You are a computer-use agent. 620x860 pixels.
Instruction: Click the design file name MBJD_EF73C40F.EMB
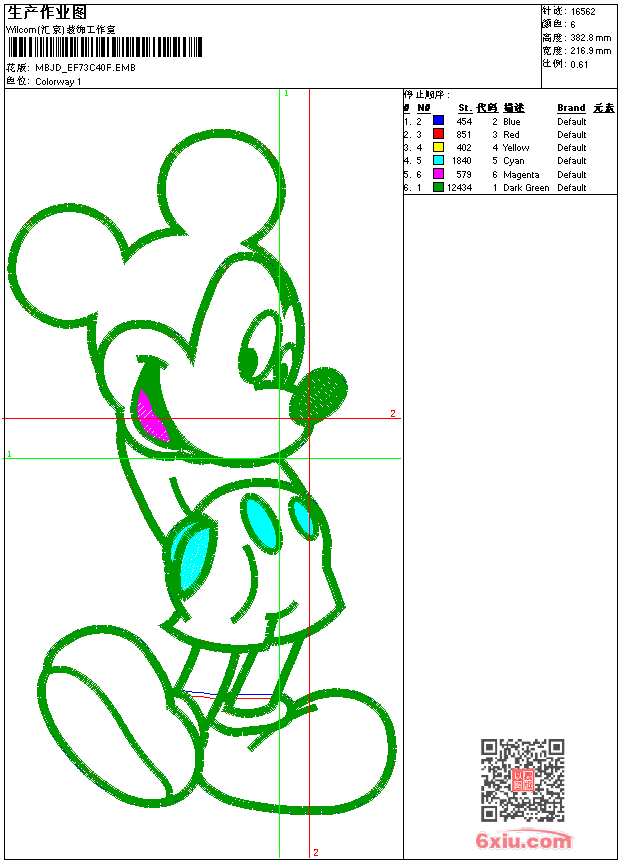pos(85,67)
